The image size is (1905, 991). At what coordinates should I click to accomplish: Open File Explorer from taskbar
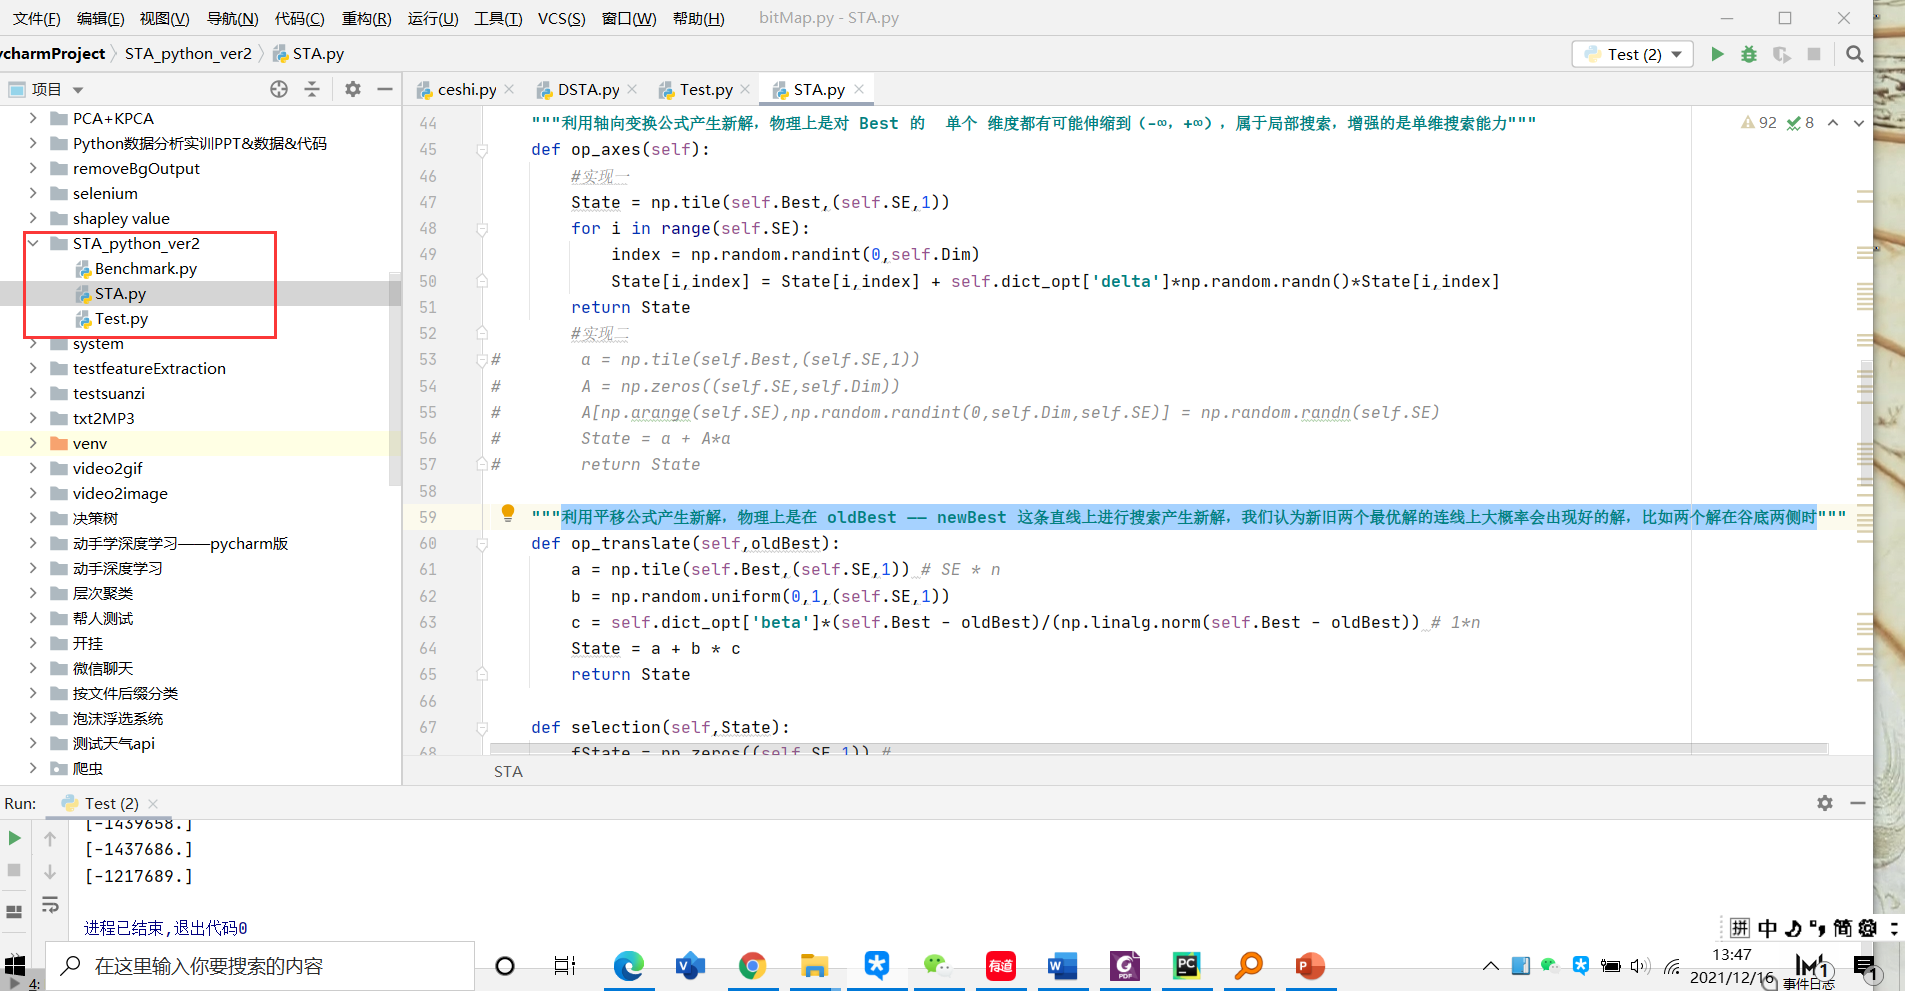815,965
